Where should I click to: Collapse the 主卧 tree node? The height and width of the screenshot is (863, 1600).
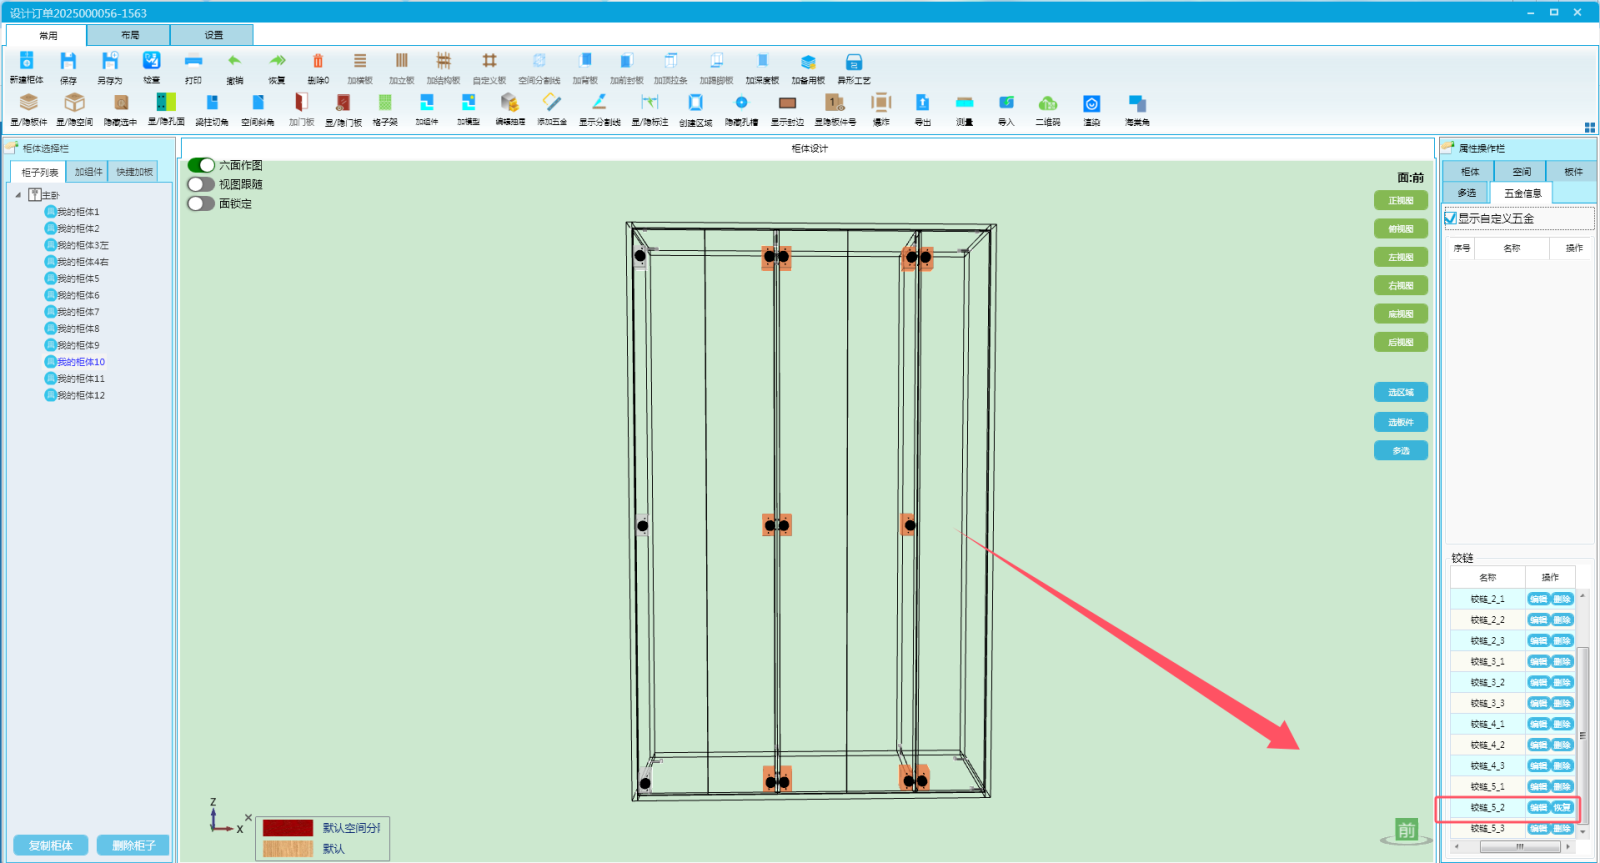[x=18, y=195]
